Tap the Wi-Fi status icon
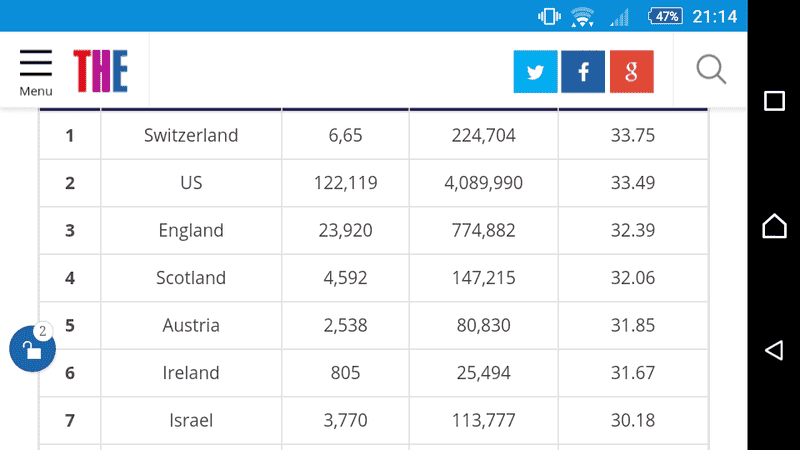This screenshot has height=450, width=800. click(582, 16)
